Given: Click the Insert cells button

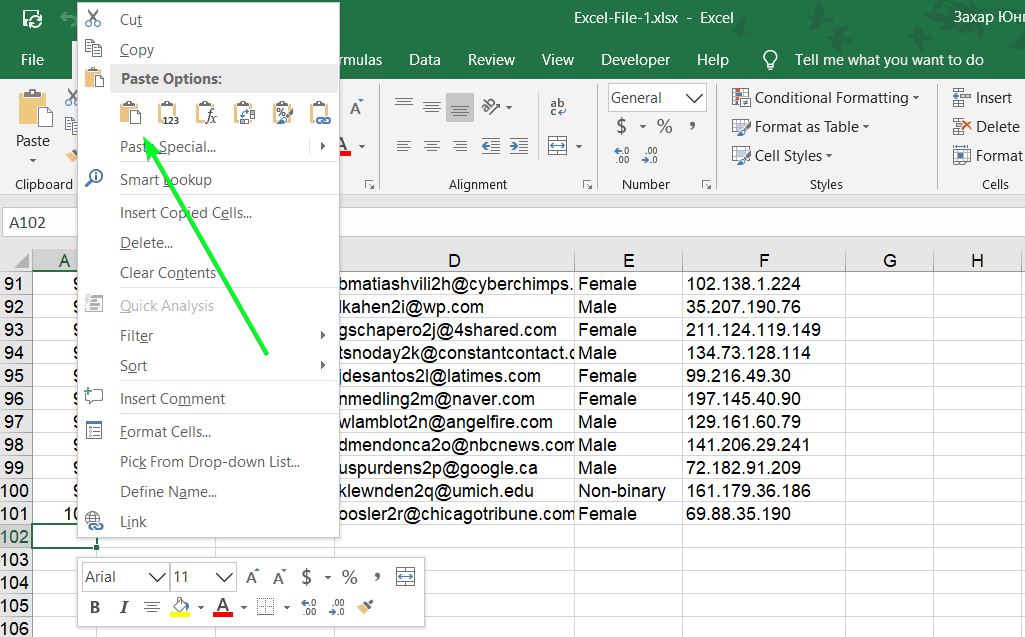Looking at the screenshot, I should point(983,98).
